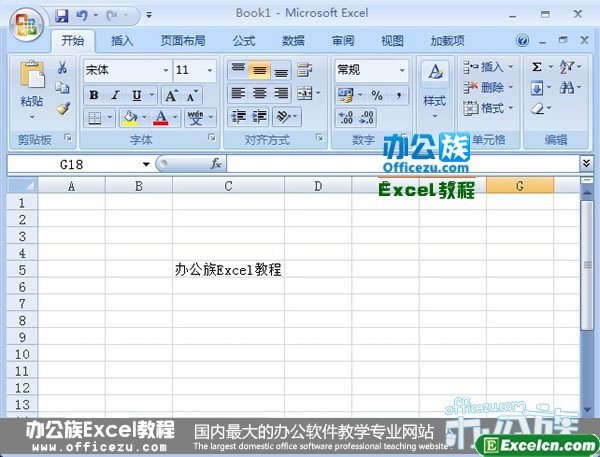Switch to the 页面布局 tab
This screenshot has height=457, width=600.
pos(183,41)
